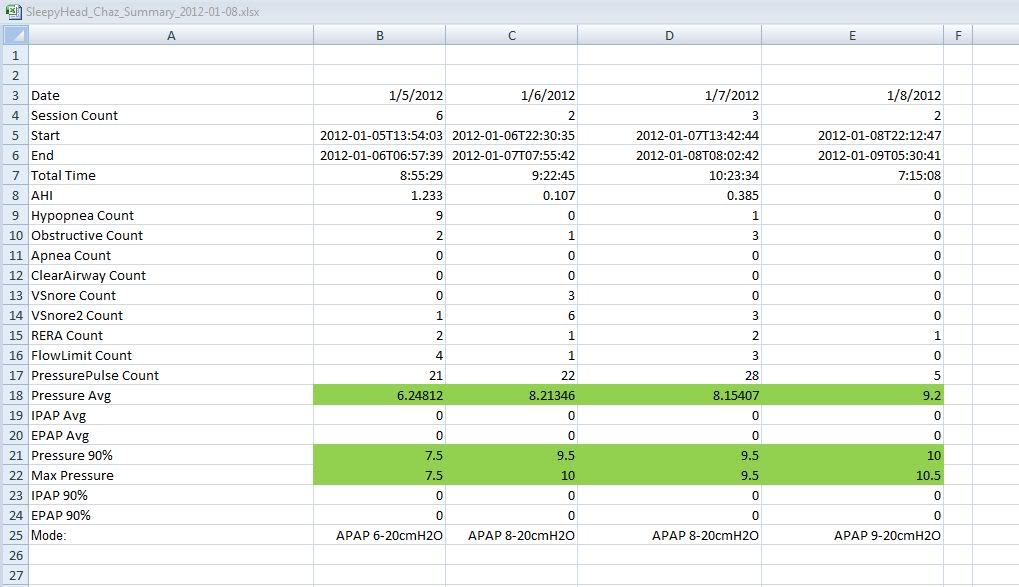Screen dimensions: 1019x587
Task: Select the date cell 1/7/2012
Action: [x=669, y=95]
